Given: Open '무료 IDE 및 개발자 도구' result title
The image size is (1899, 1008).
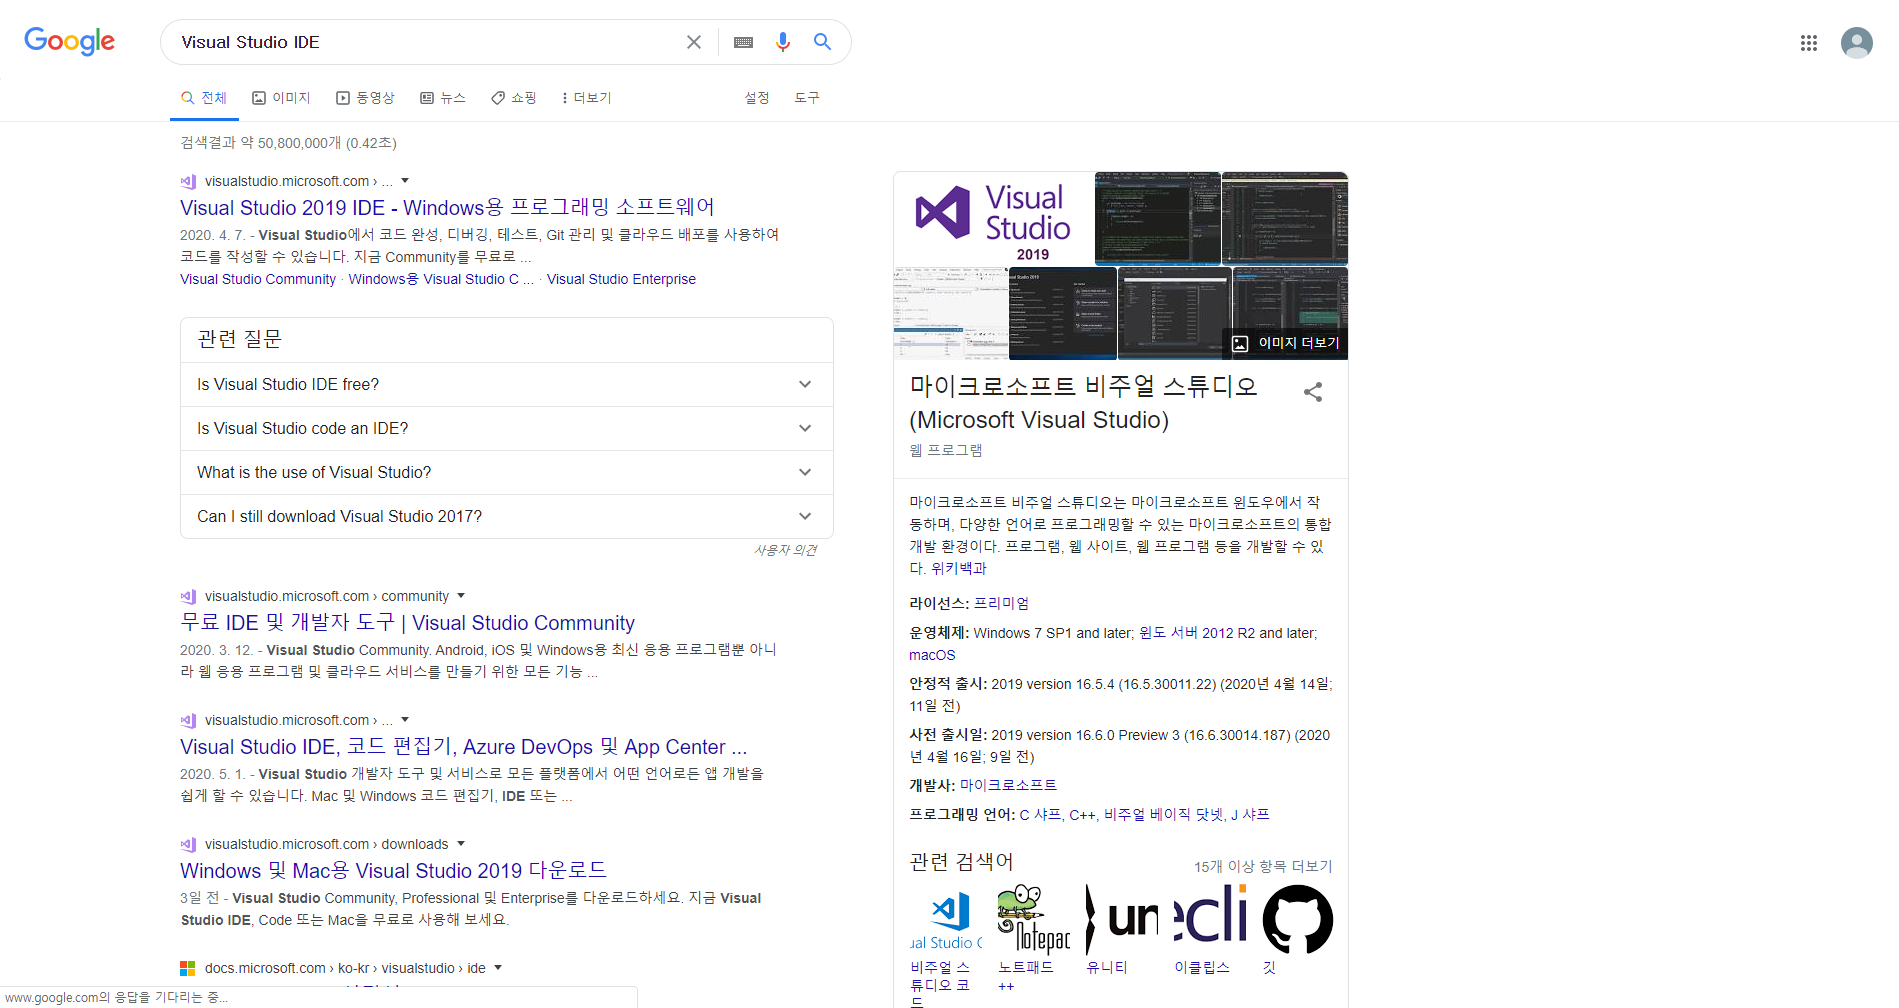Looking at the screenshot, I should click(x=407, y=623).
